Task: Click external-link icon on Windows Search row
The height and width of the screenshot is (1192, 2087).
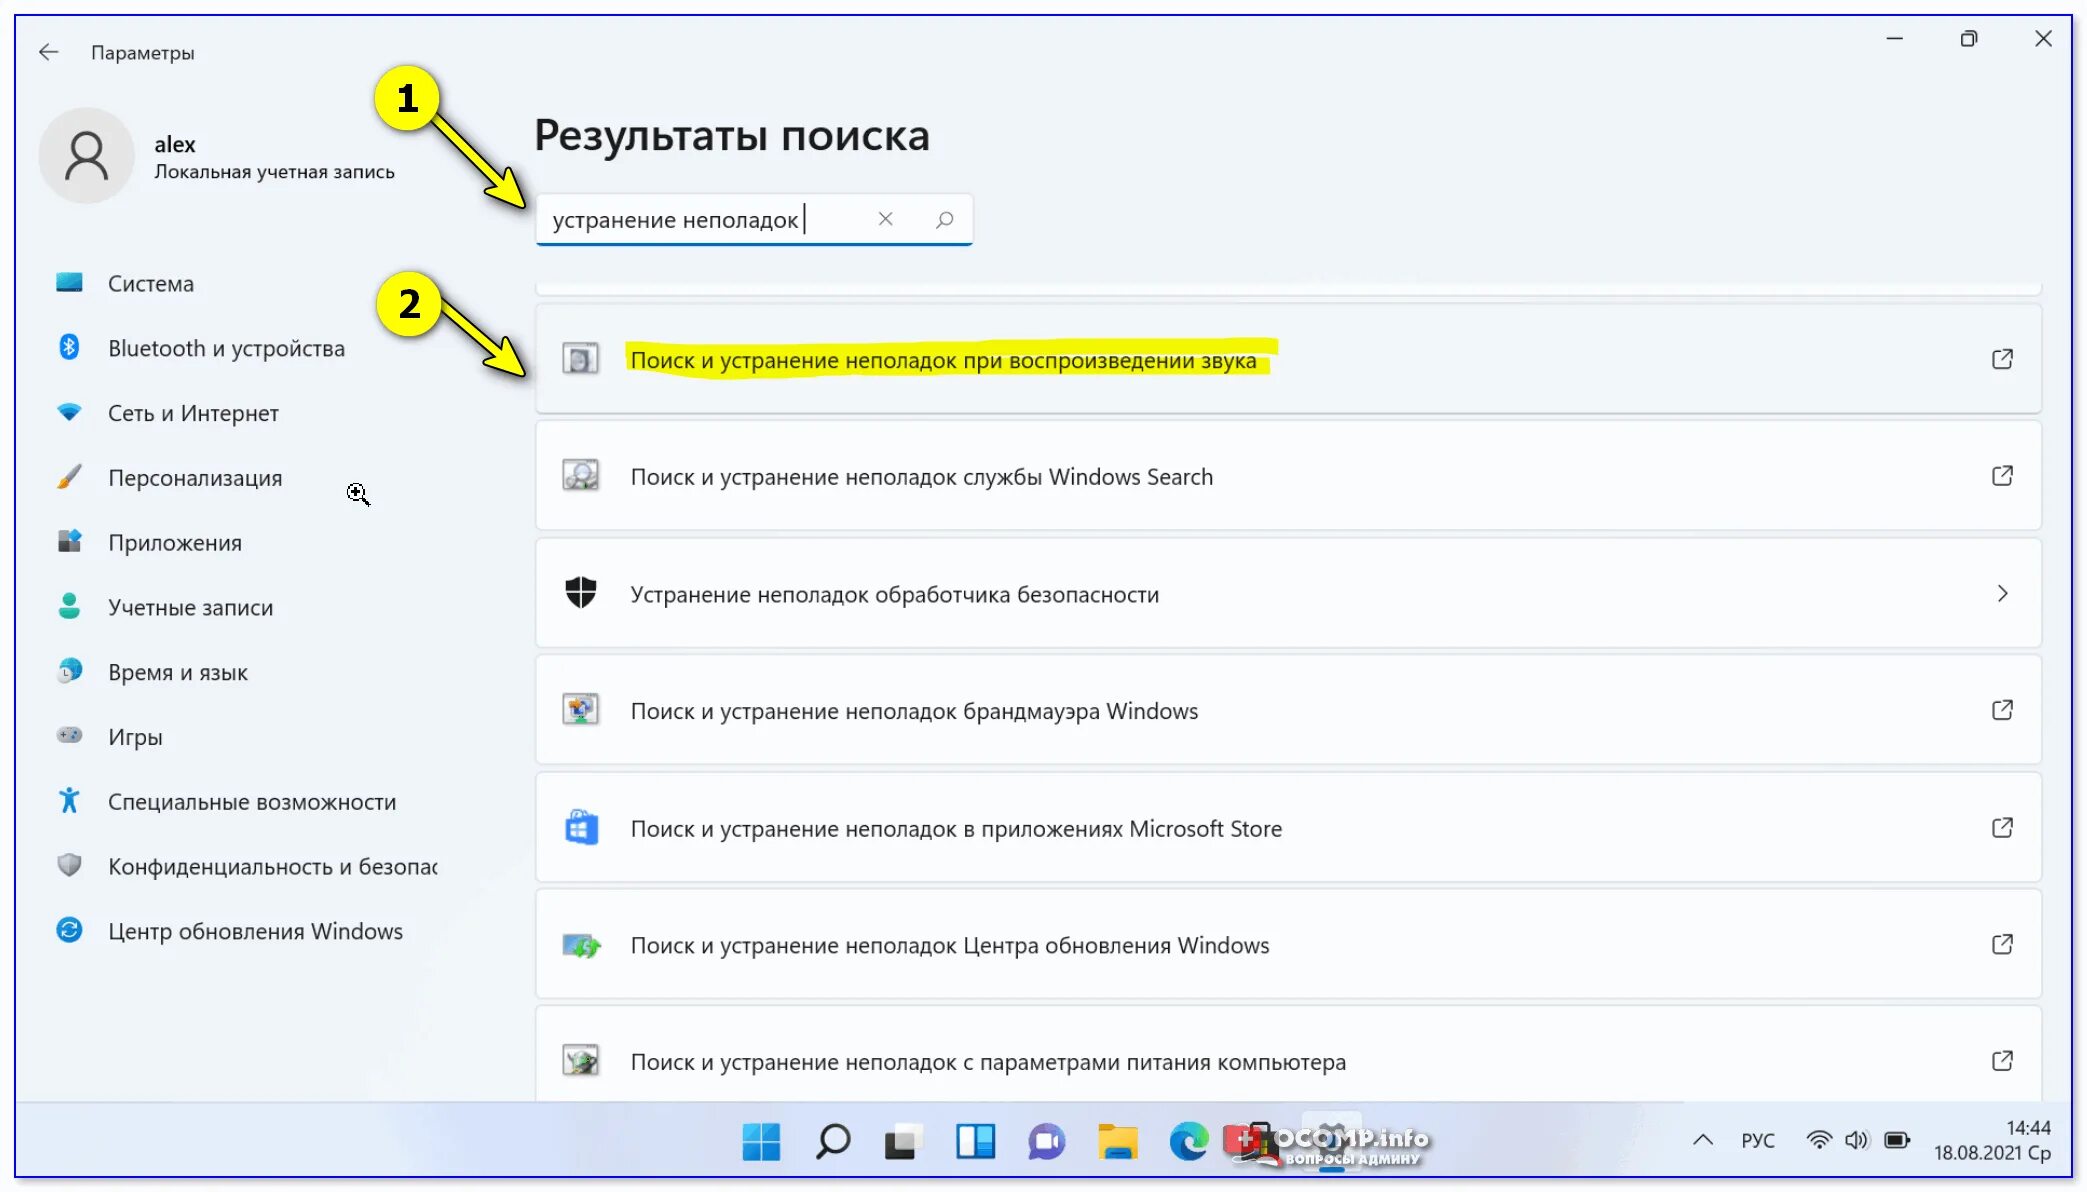Action: pyautogui.click(x=2002, y=476)
